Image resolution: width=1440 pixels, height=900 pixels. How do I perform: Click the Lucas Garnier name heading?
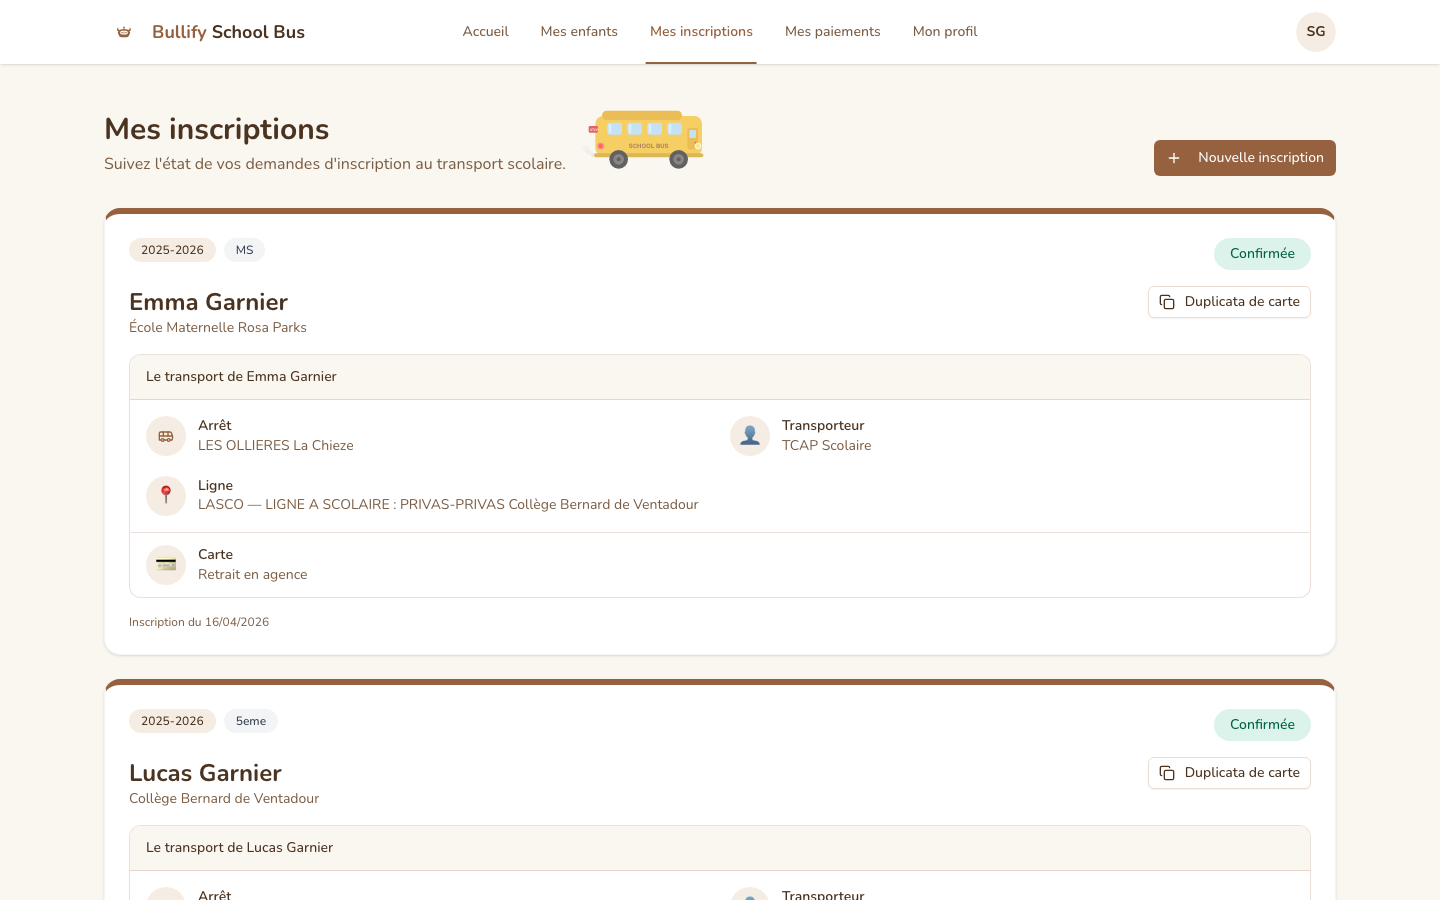[205, 773]
